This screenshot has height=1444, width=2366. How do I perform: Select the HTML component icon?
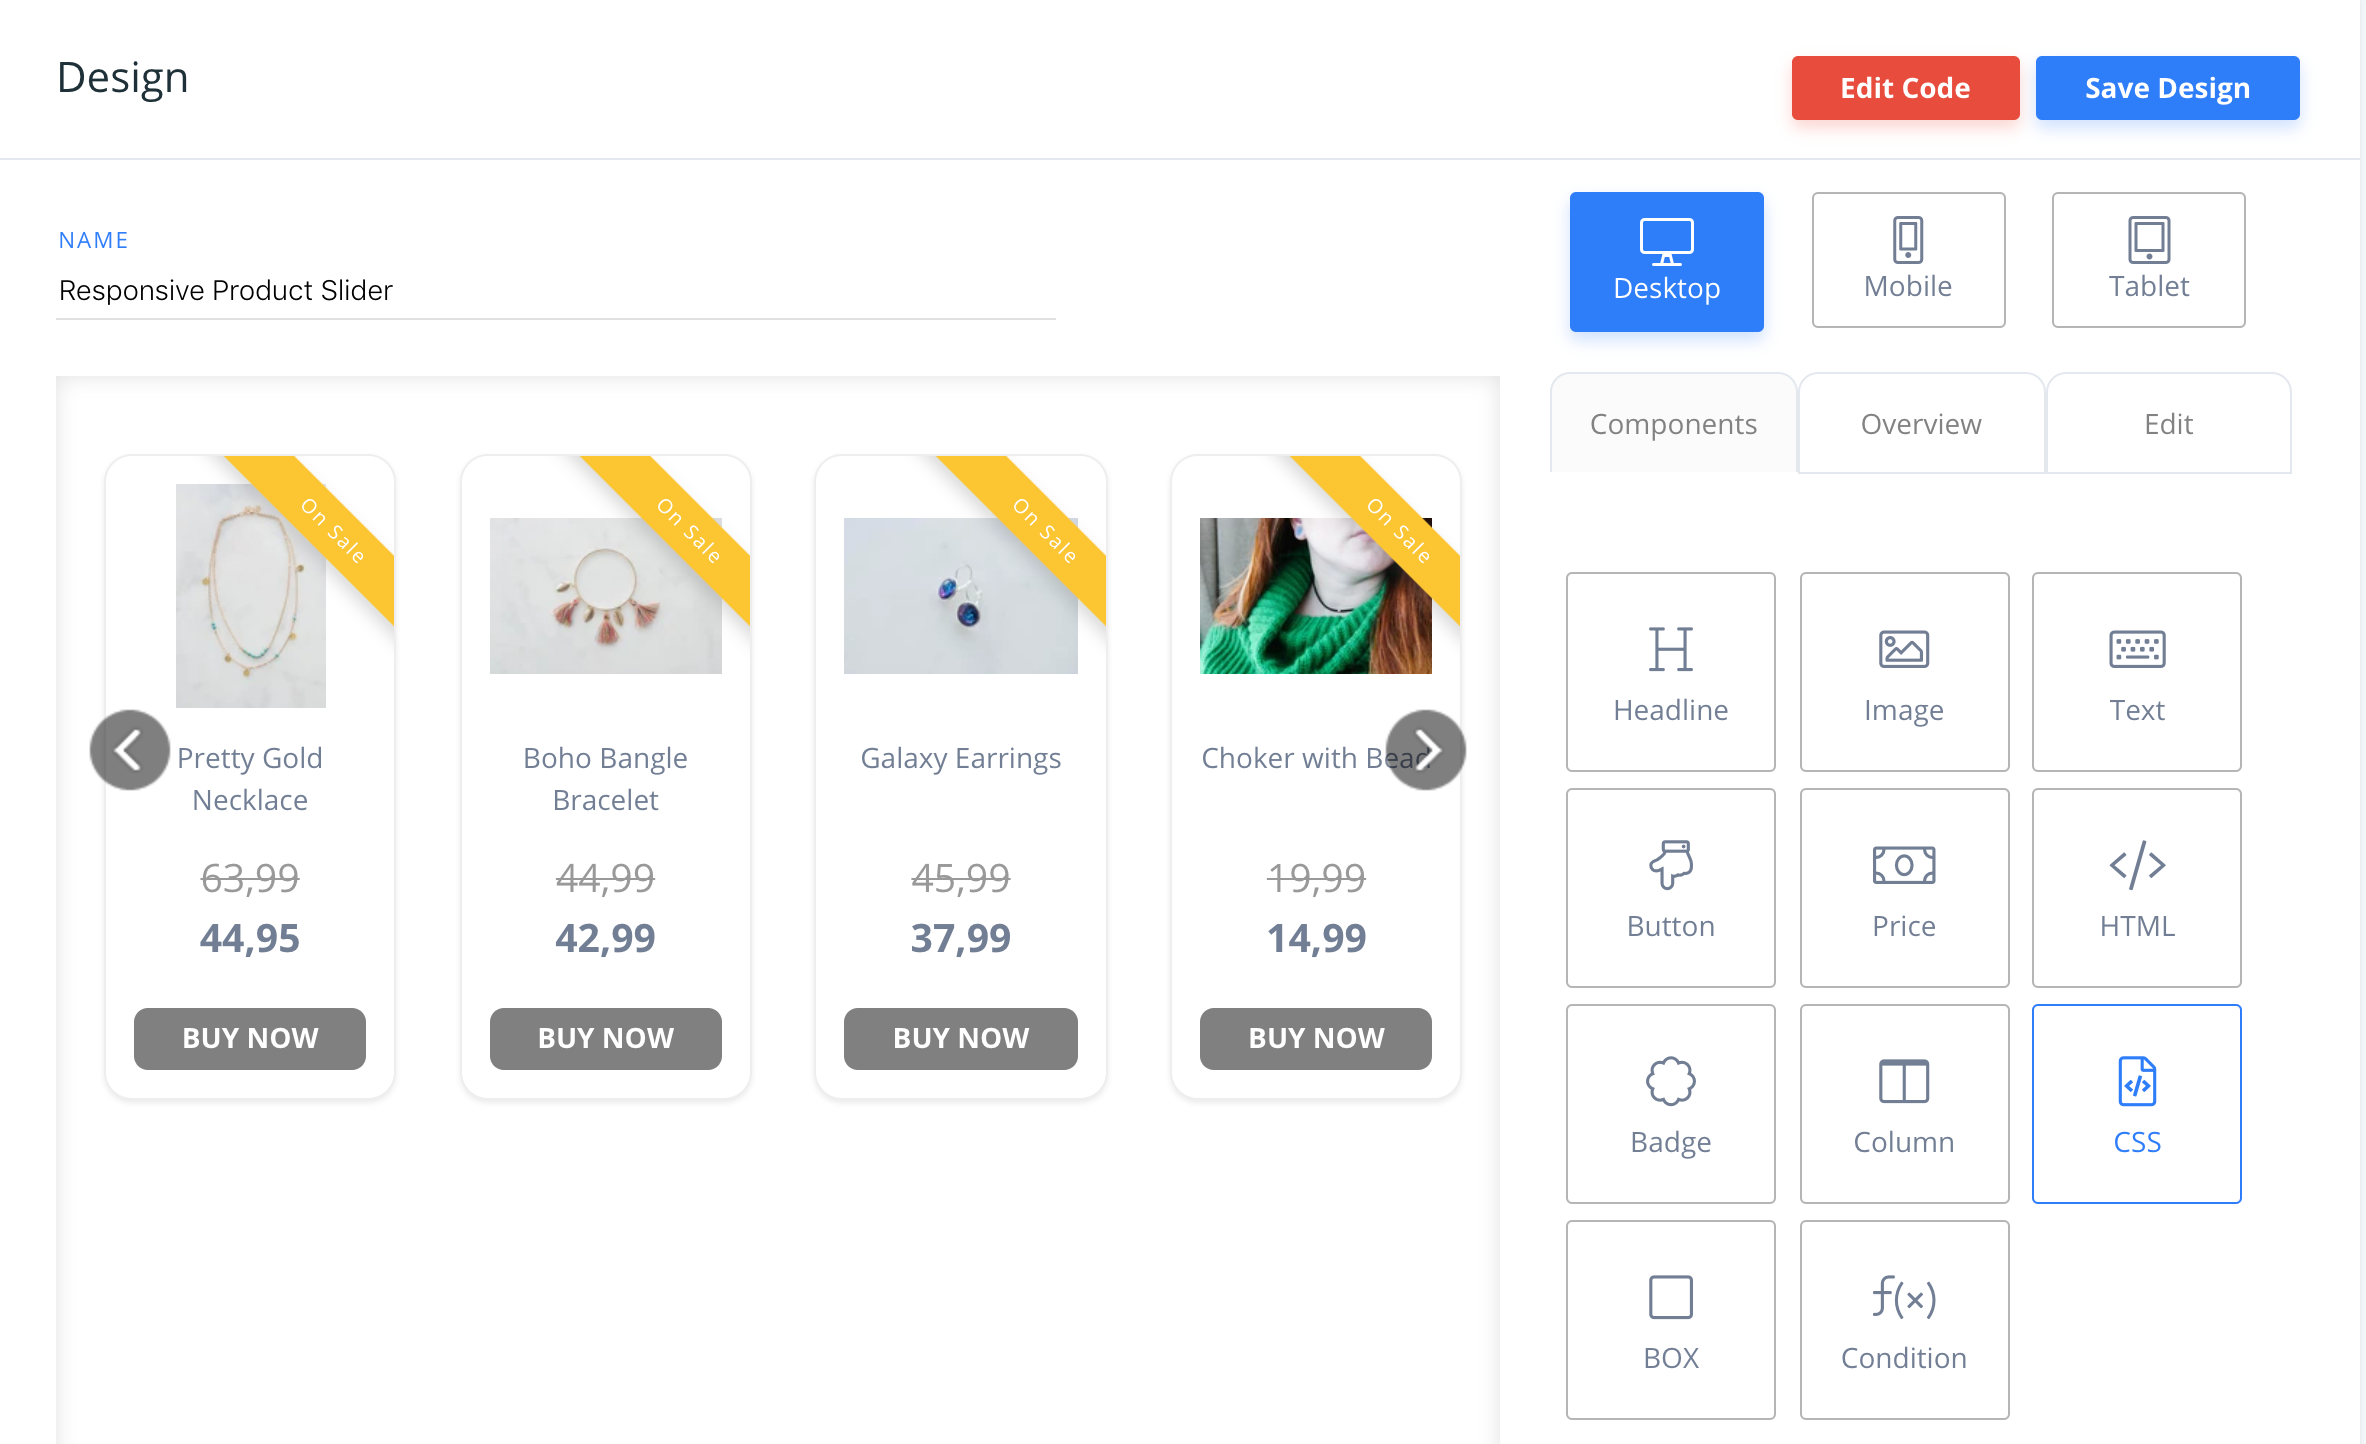click(x=2136, y=888)
